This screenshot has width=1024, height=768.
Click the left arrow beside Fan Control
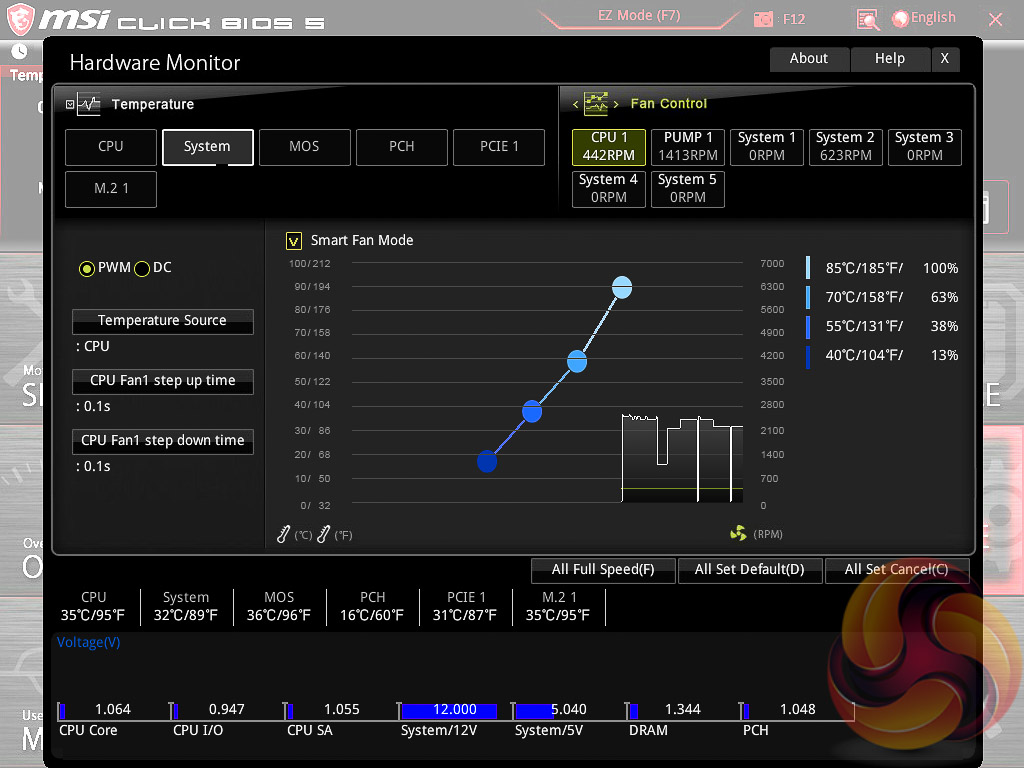coord(575,104)
